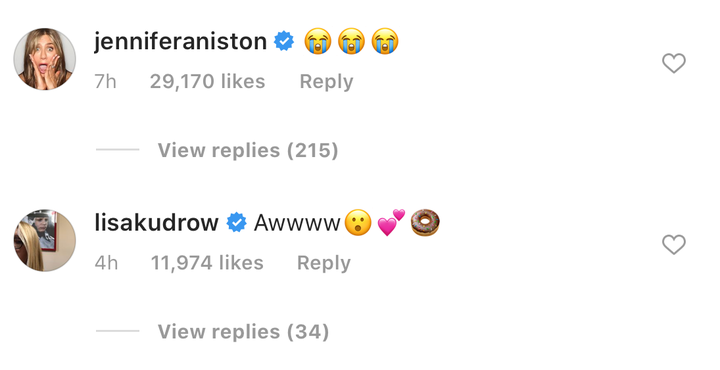Open jenniferaniston's profile picture
Screen dimensions: 720x370
point(45,59)
